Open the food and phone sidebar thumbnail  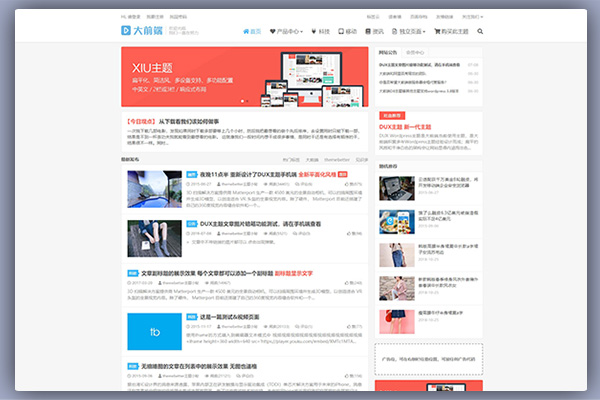coord(397,222)
